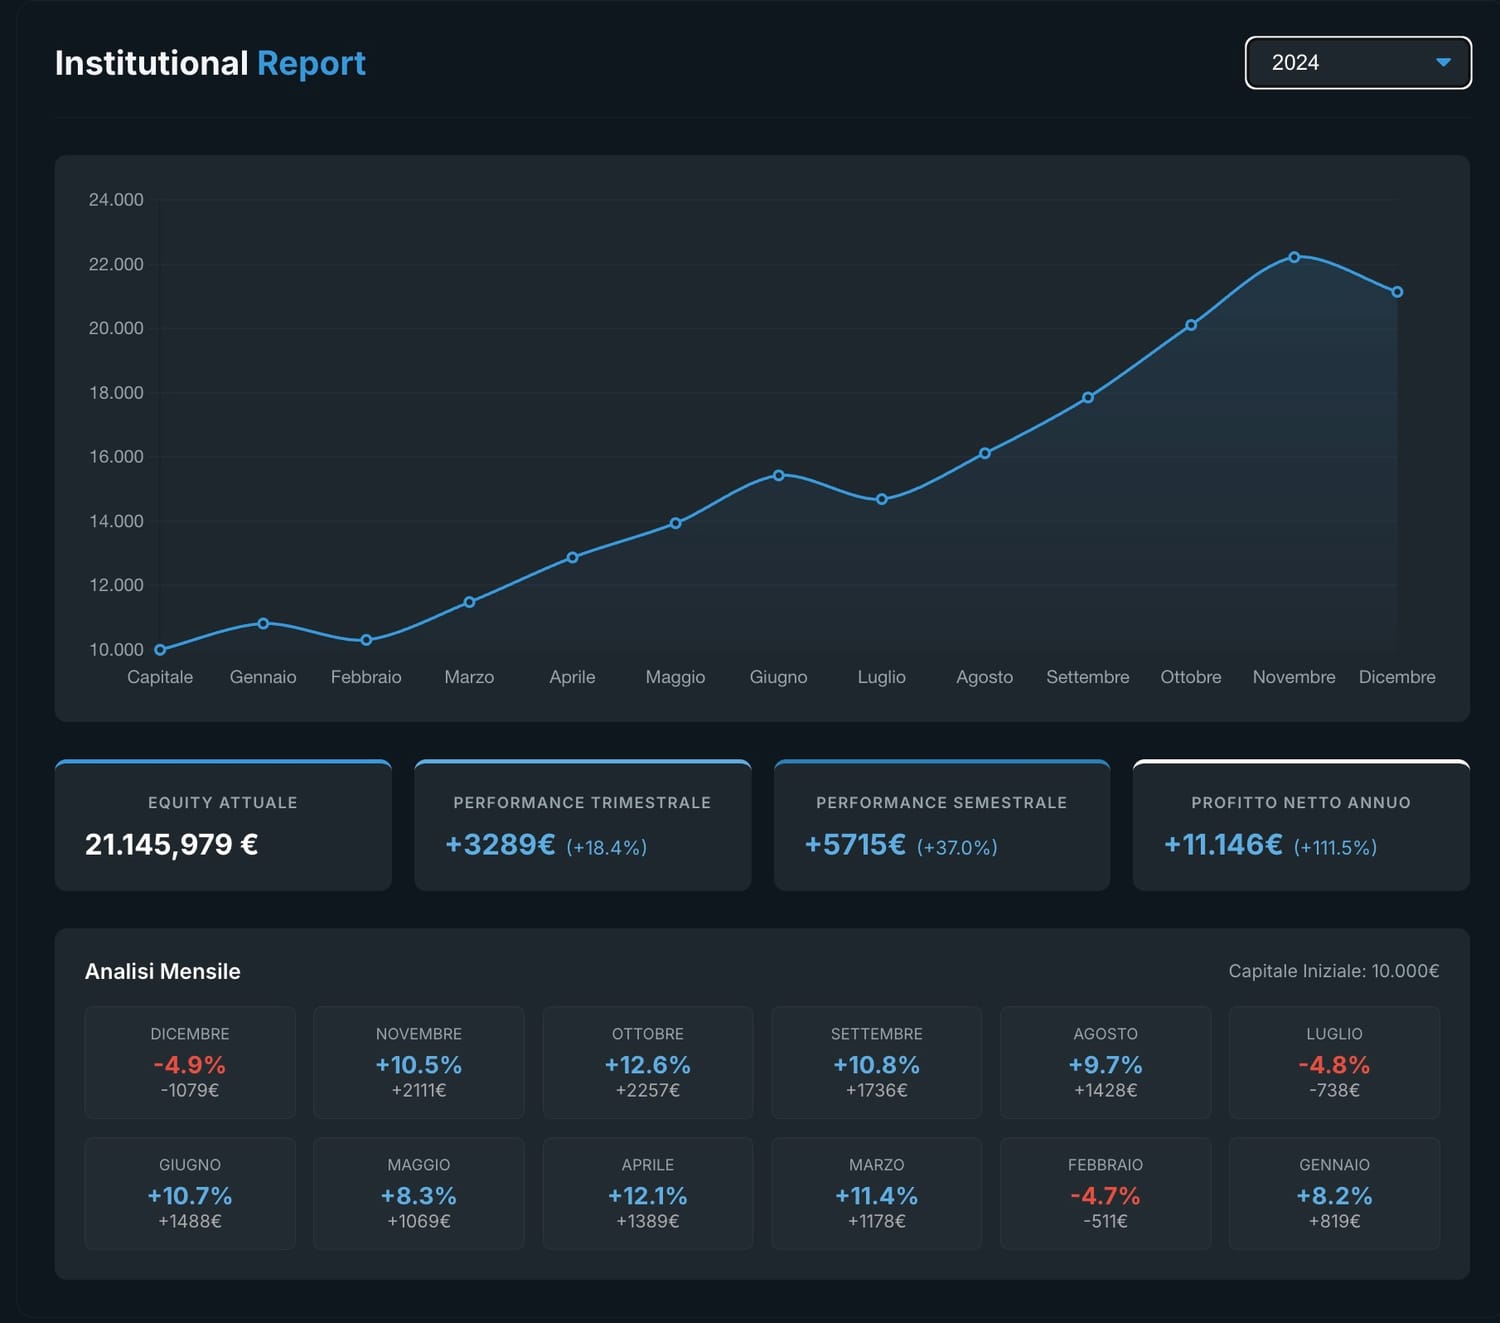This screenshot has height=1323, width=1500.
Task: Select the Performance Trimestrale card
Action: coord(582,826)
